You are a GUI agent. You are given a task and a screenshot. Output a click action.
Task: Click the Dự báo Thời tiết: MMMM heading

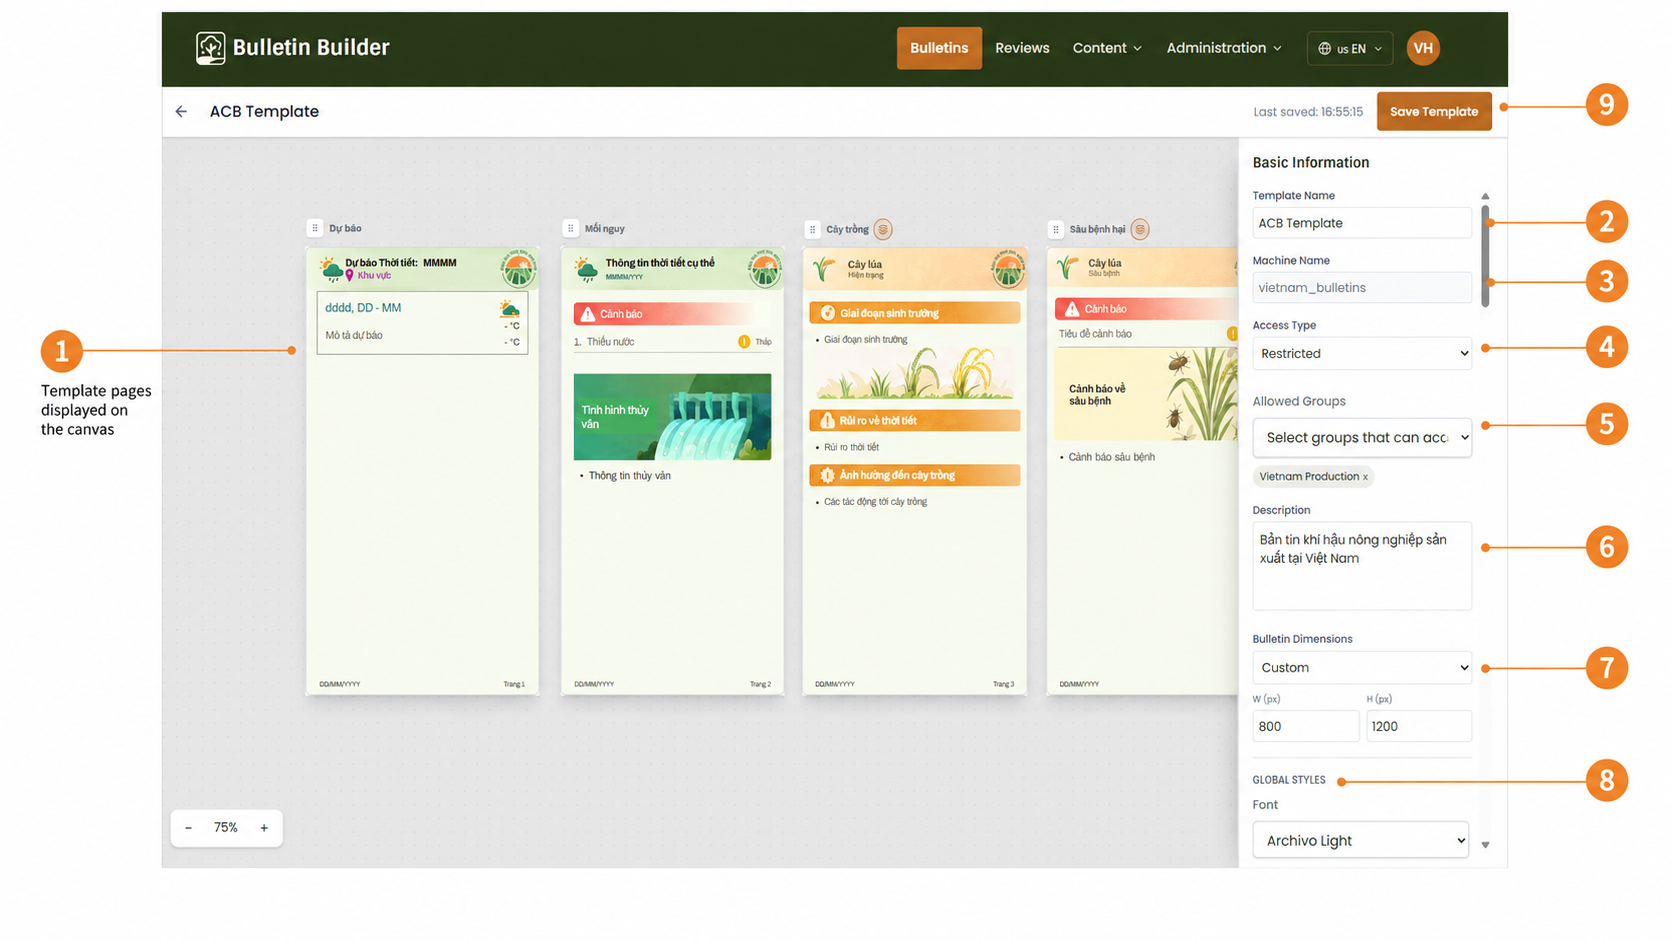point(401,263)
